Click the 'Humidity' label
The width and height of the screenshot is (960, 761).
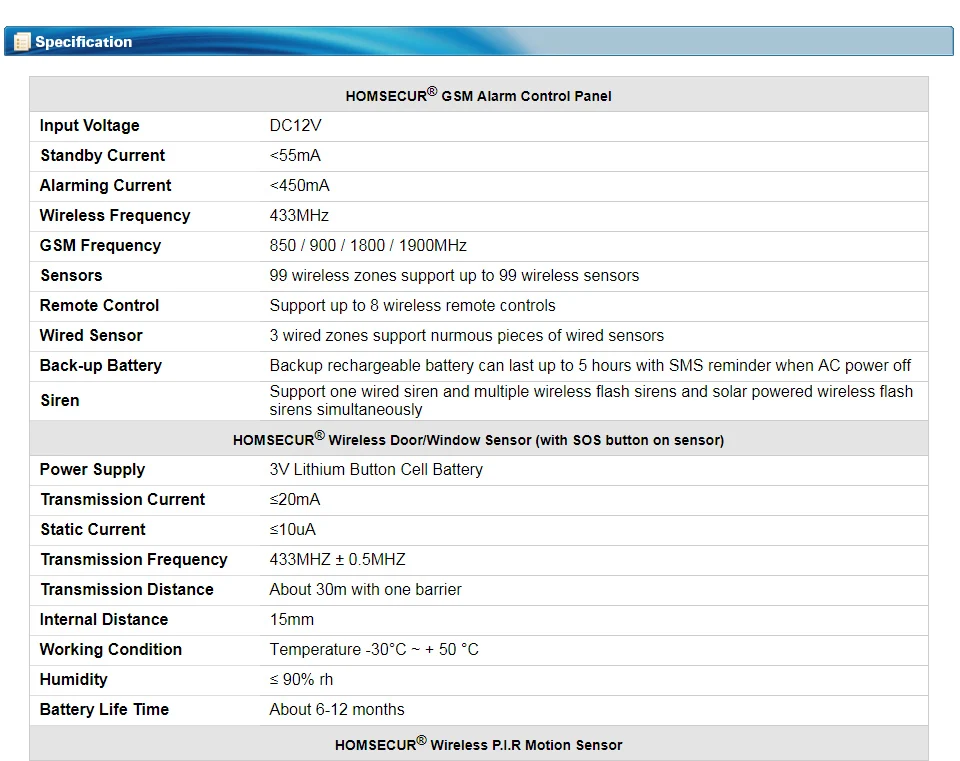click(73, 680)
